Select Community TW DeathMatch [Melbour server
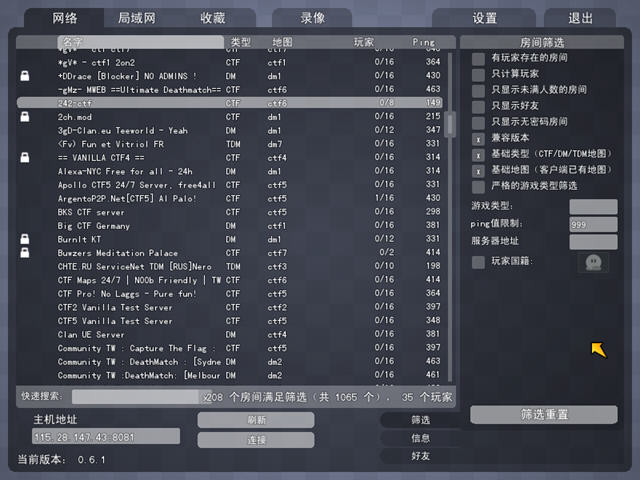 coord(229,375)
